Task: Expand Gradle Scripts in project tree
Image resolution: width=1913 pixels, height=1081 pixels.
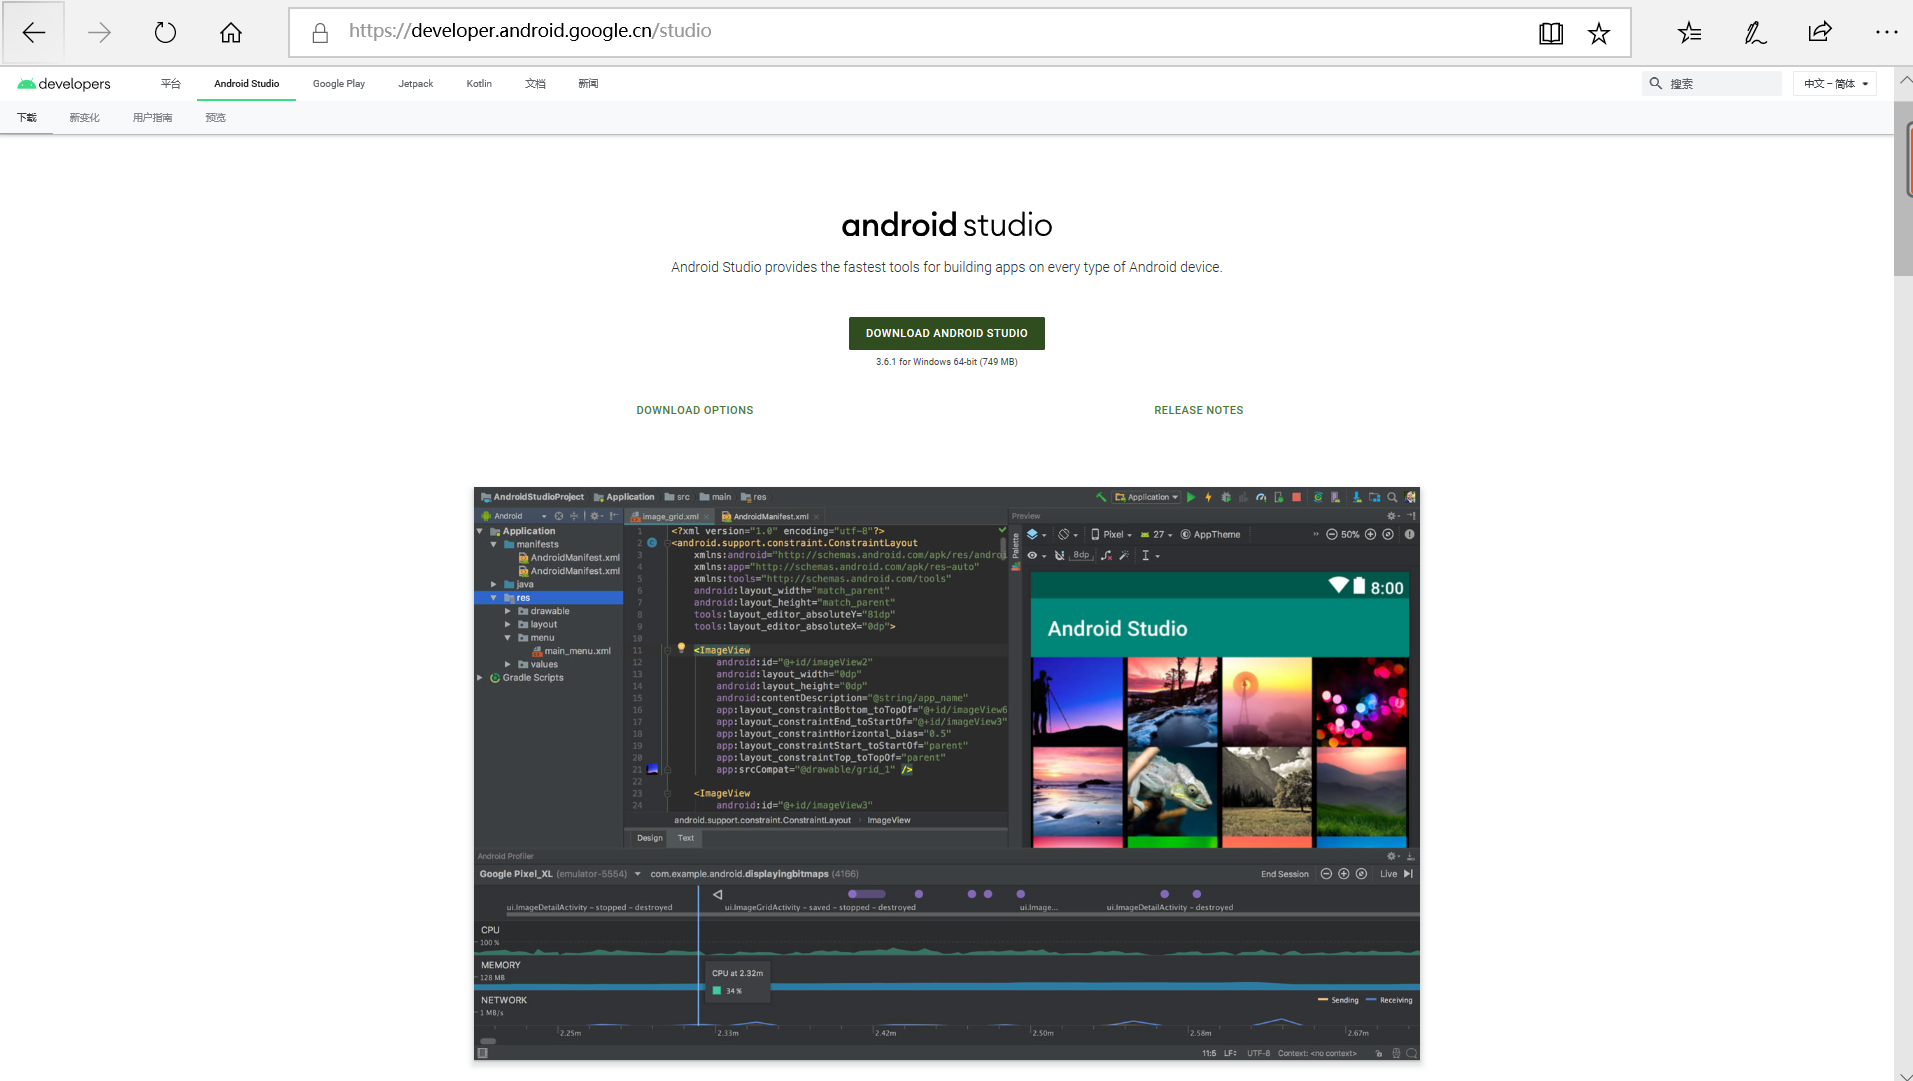Action: [480, 677]
